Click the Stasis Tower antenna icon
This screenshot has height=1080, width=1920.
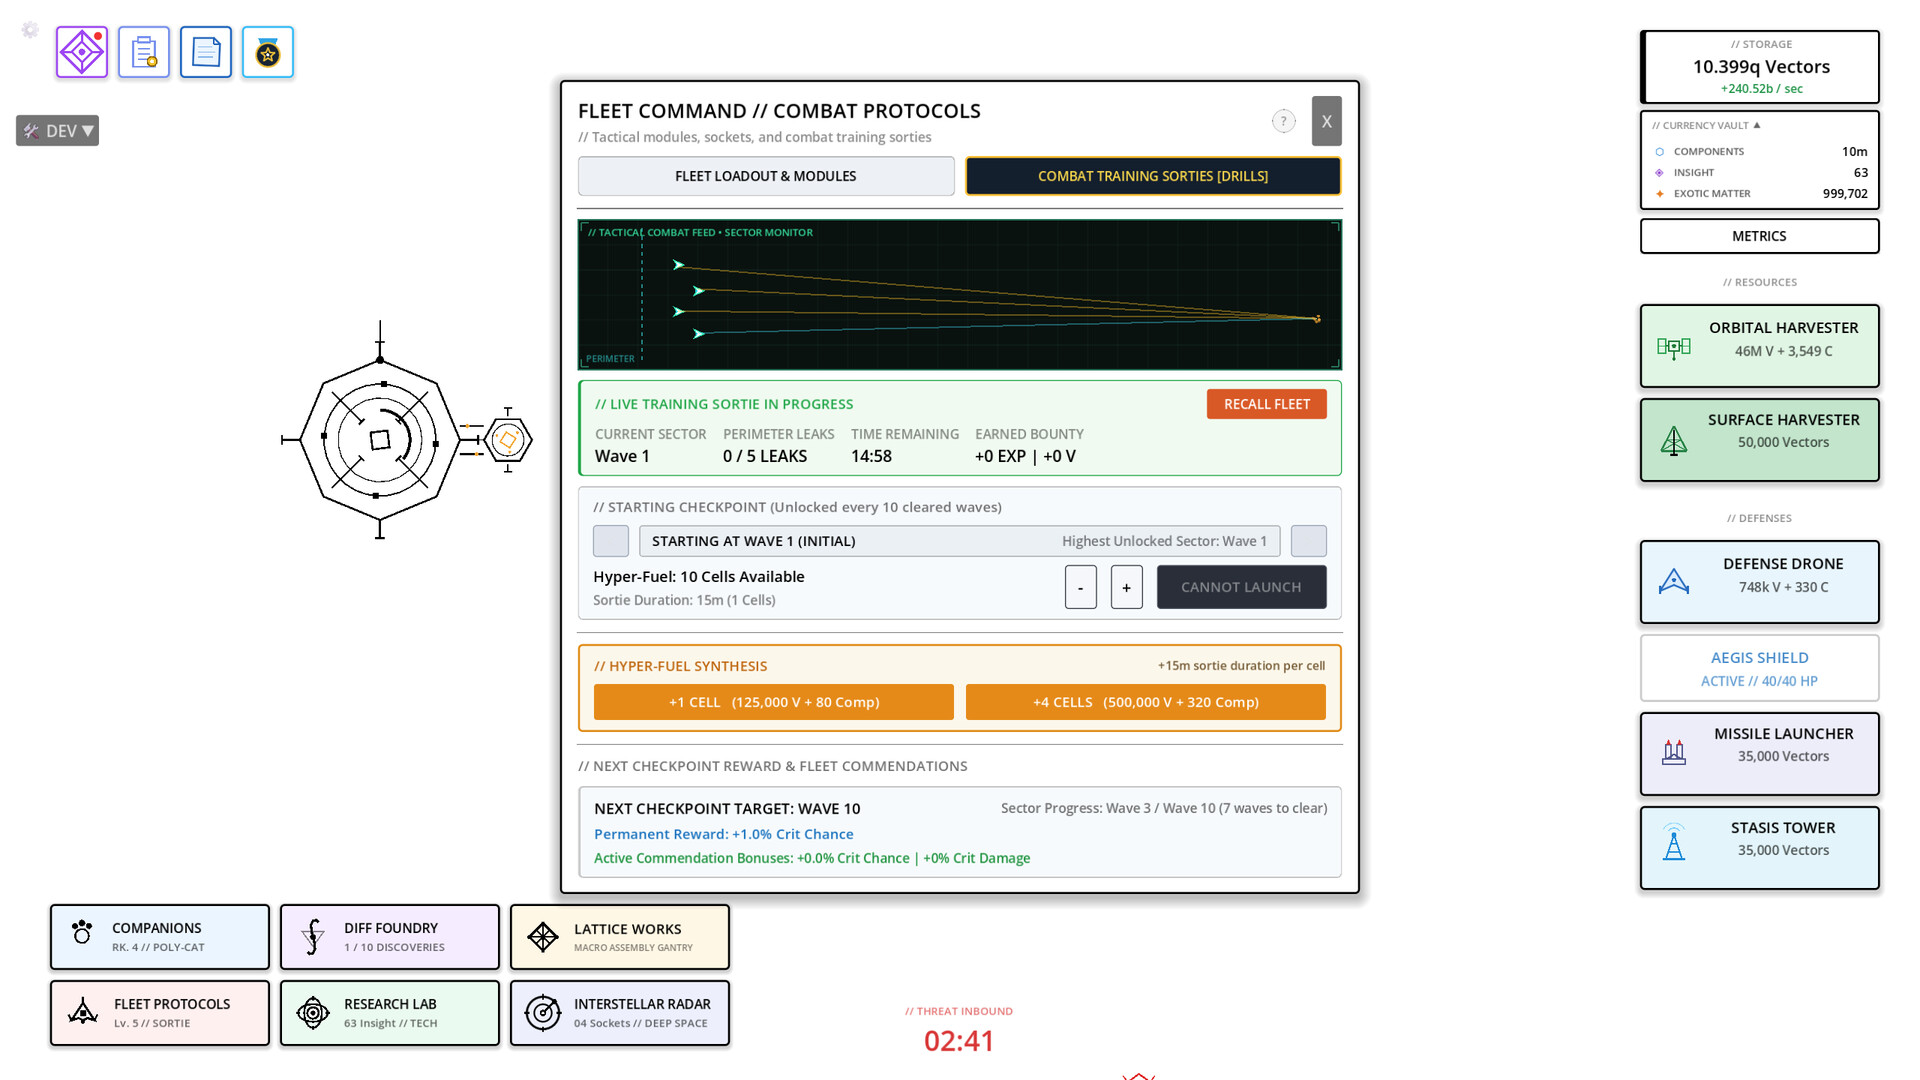pyautogui.click(x=1674, y=842)
